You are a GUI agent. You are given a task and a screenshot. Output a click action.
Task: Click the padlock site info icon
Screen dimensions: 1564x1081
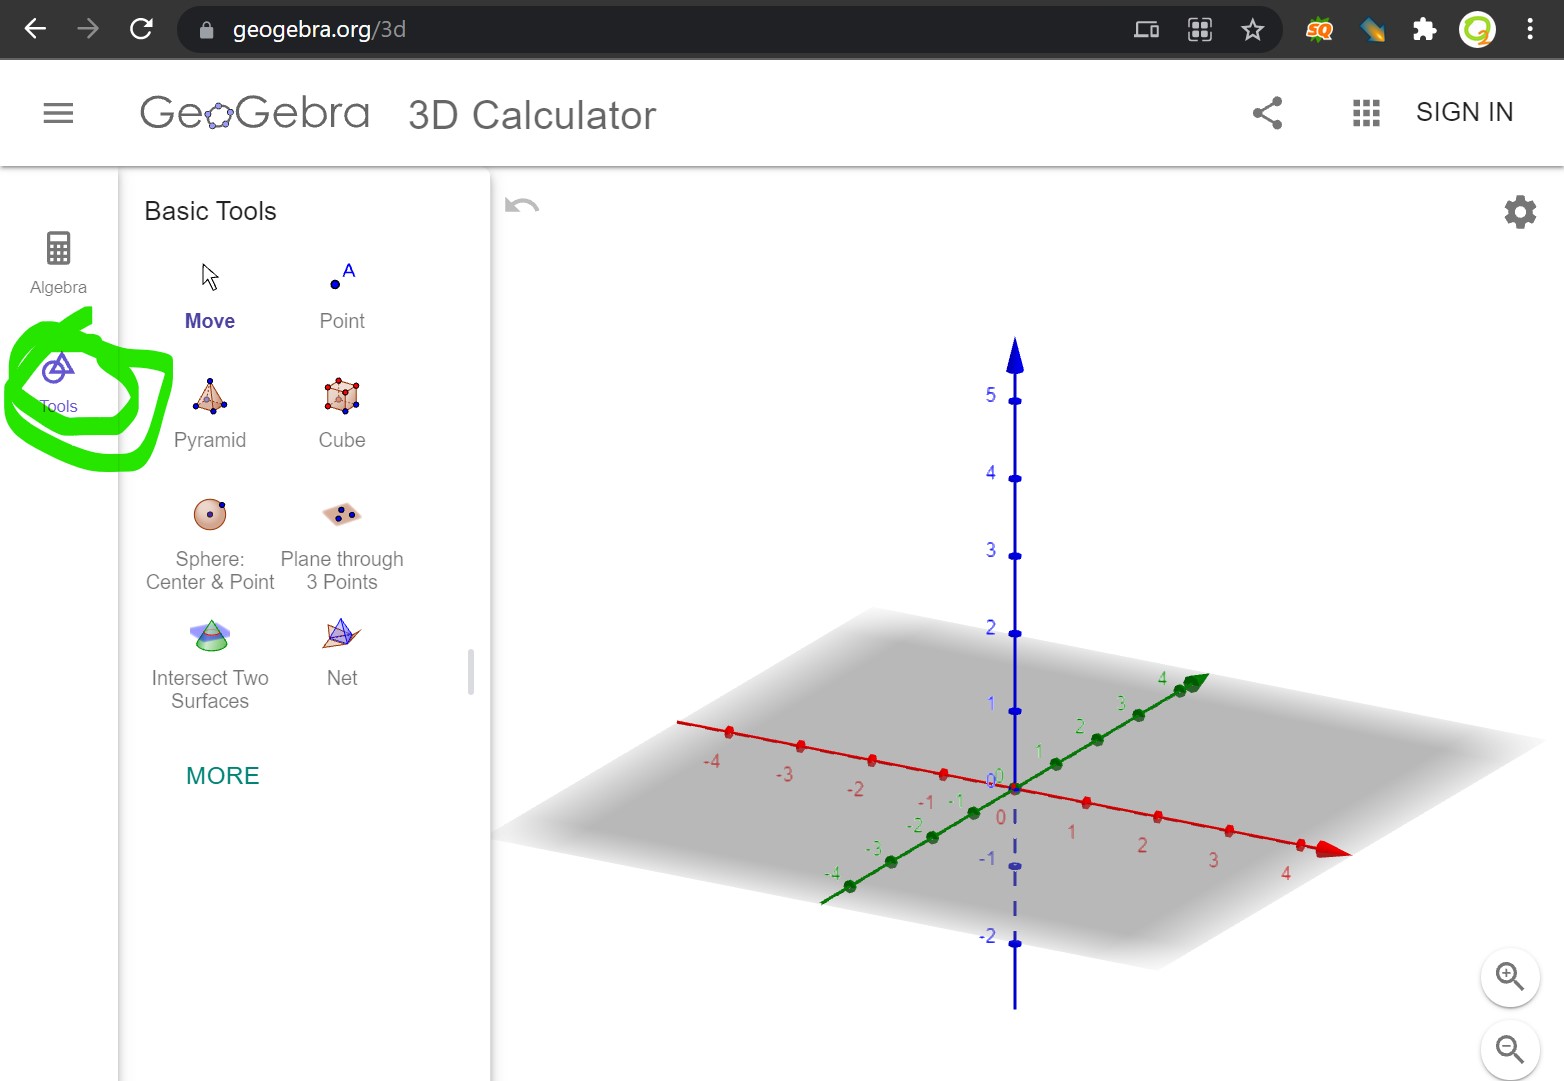click(x=207, y=30)
